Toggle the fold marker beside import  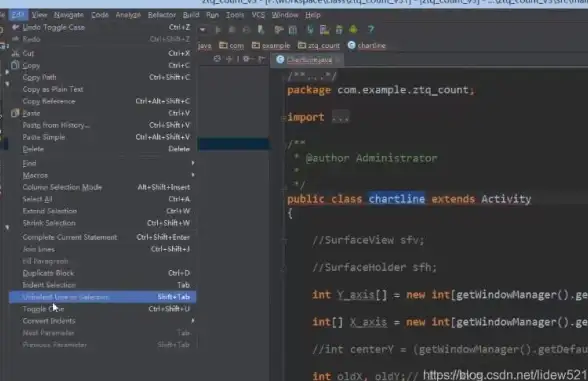coord(284,118)
